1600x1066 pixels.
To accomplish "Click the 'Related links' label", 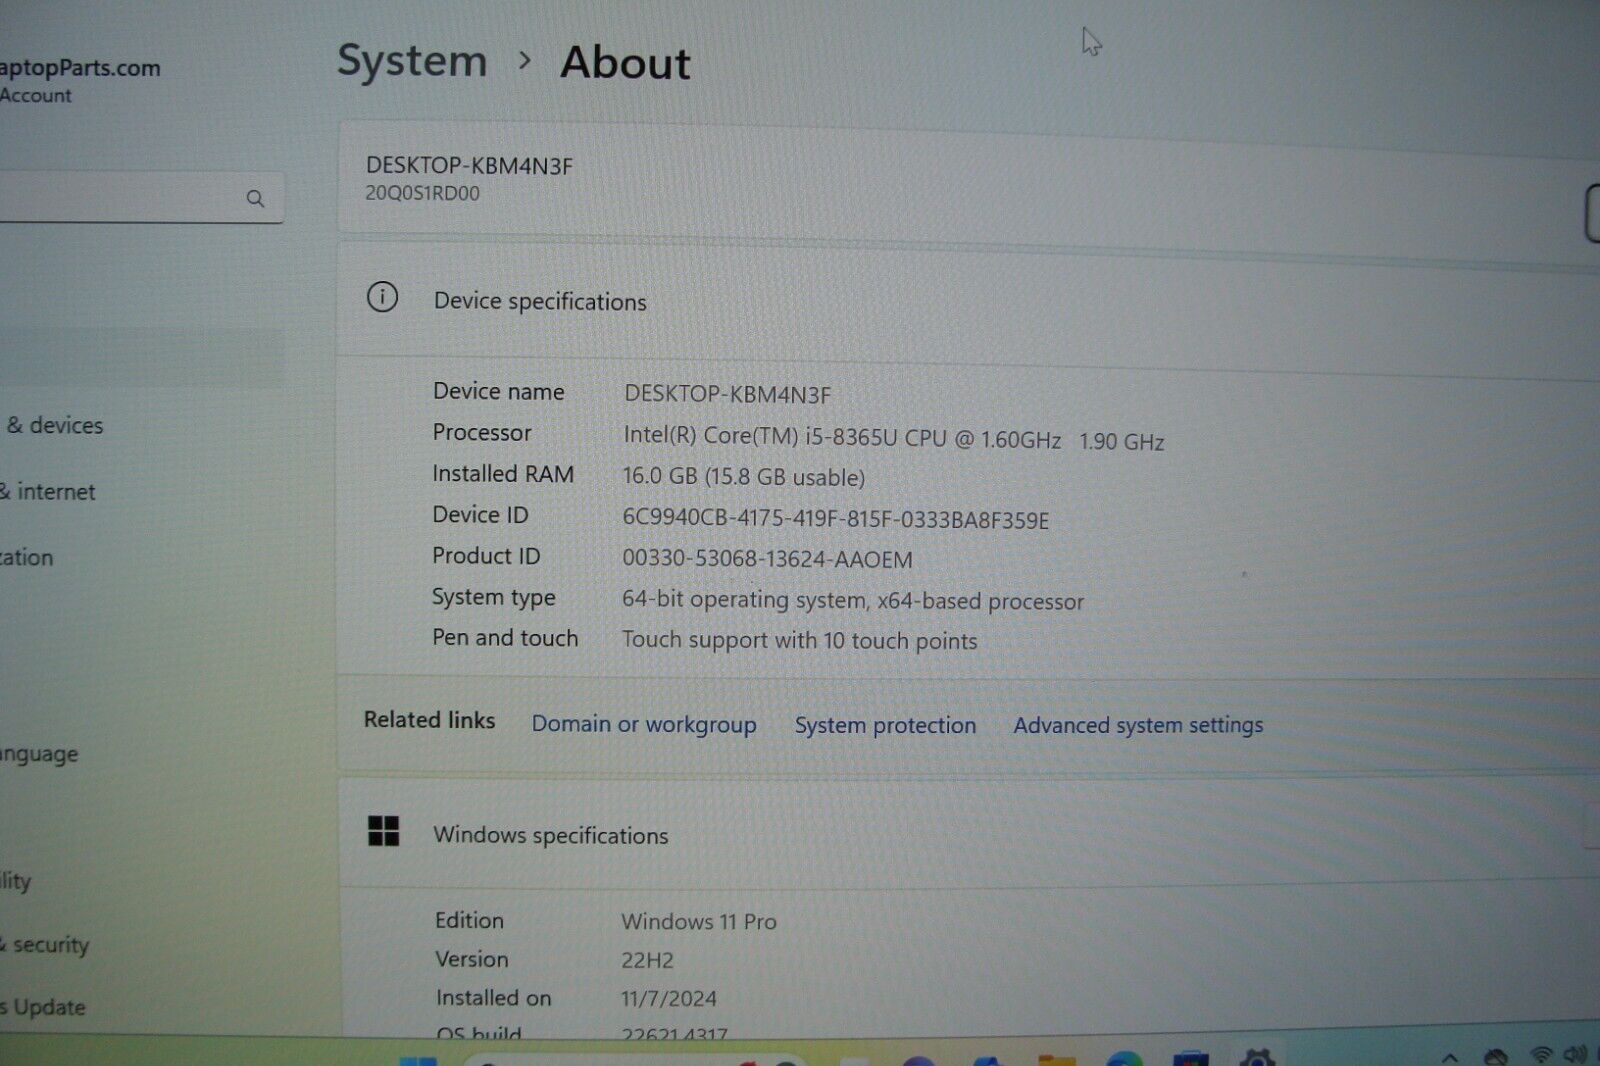I will click(429, 719).
